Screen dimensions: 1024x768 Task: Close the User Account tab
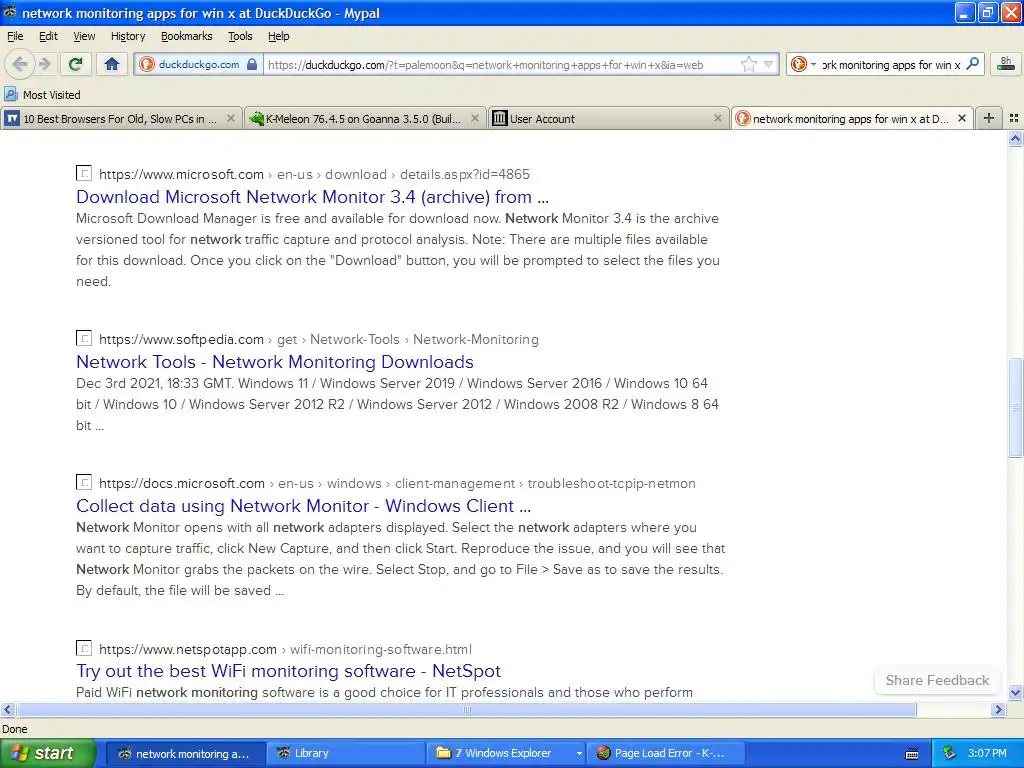718,118
